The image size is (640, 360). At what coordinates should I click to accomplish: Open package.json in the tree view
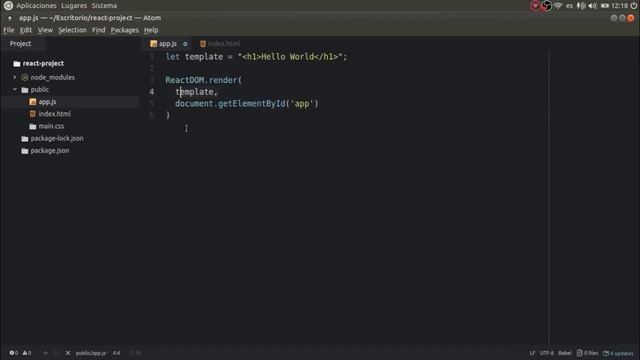point(50,151)
